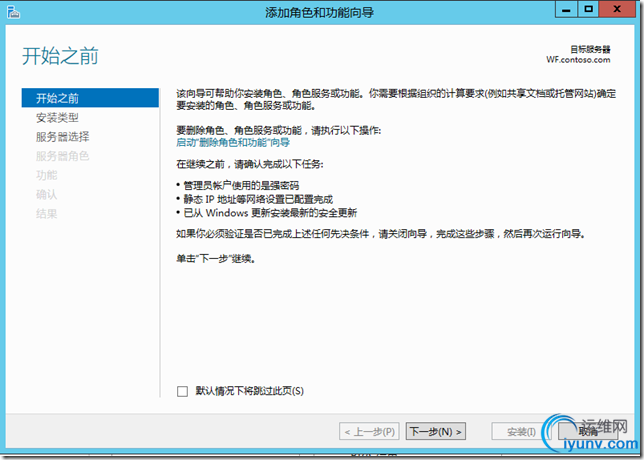
Task: Click the 开始之前 page heading
Action: pos(60,56)
